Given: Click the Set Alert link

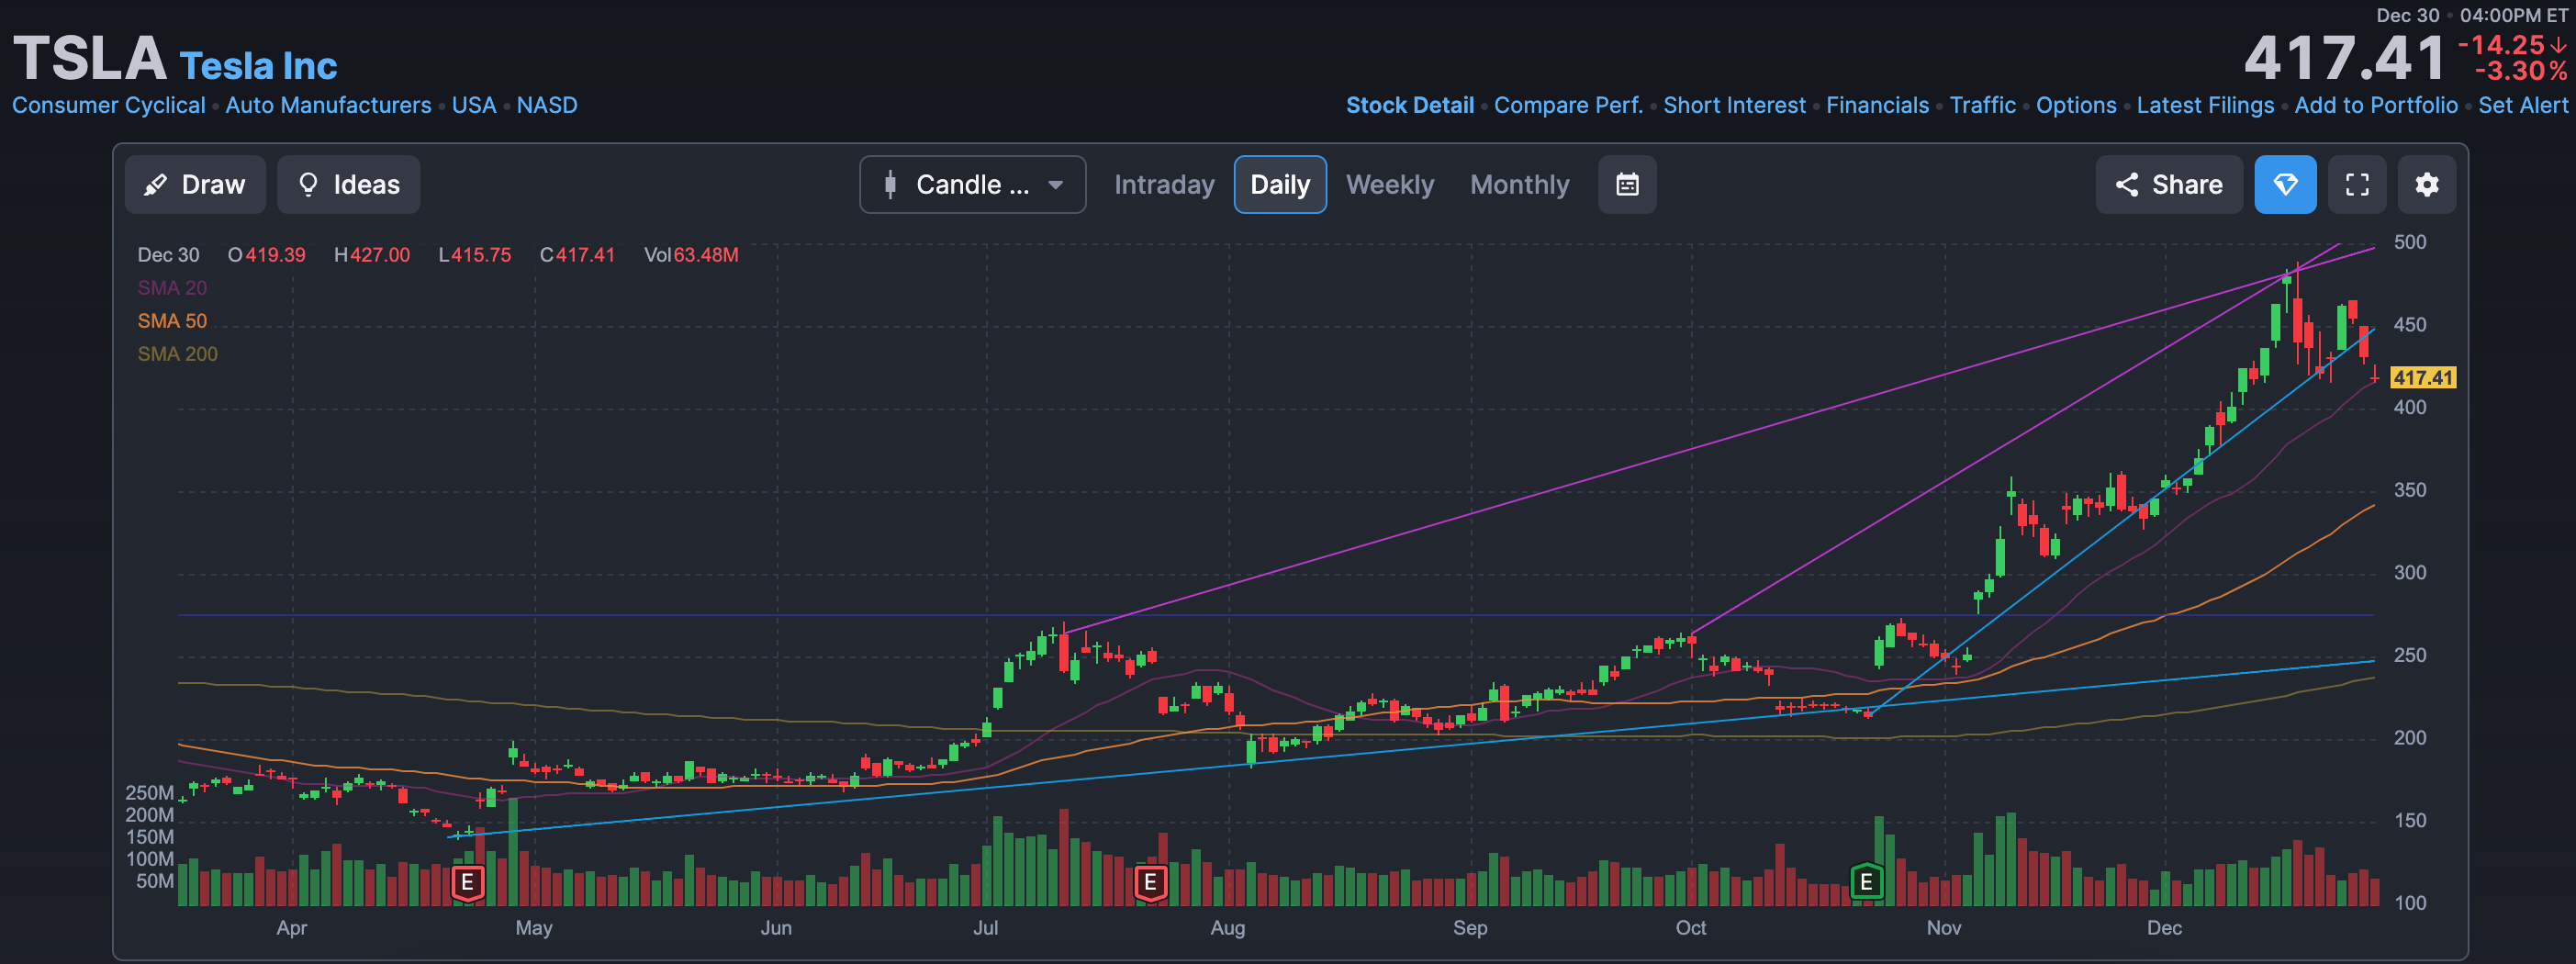Looking at the screenshot, I should click(x=2522, y=105).
